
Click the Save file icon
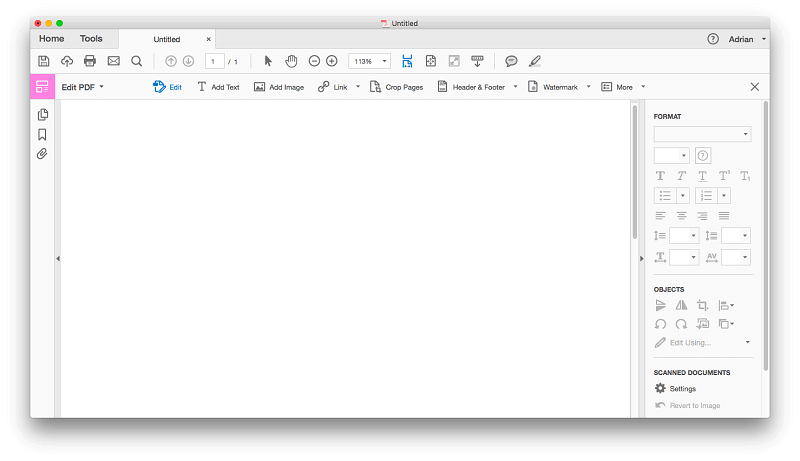pyautogui.click(x=44, y=61)
